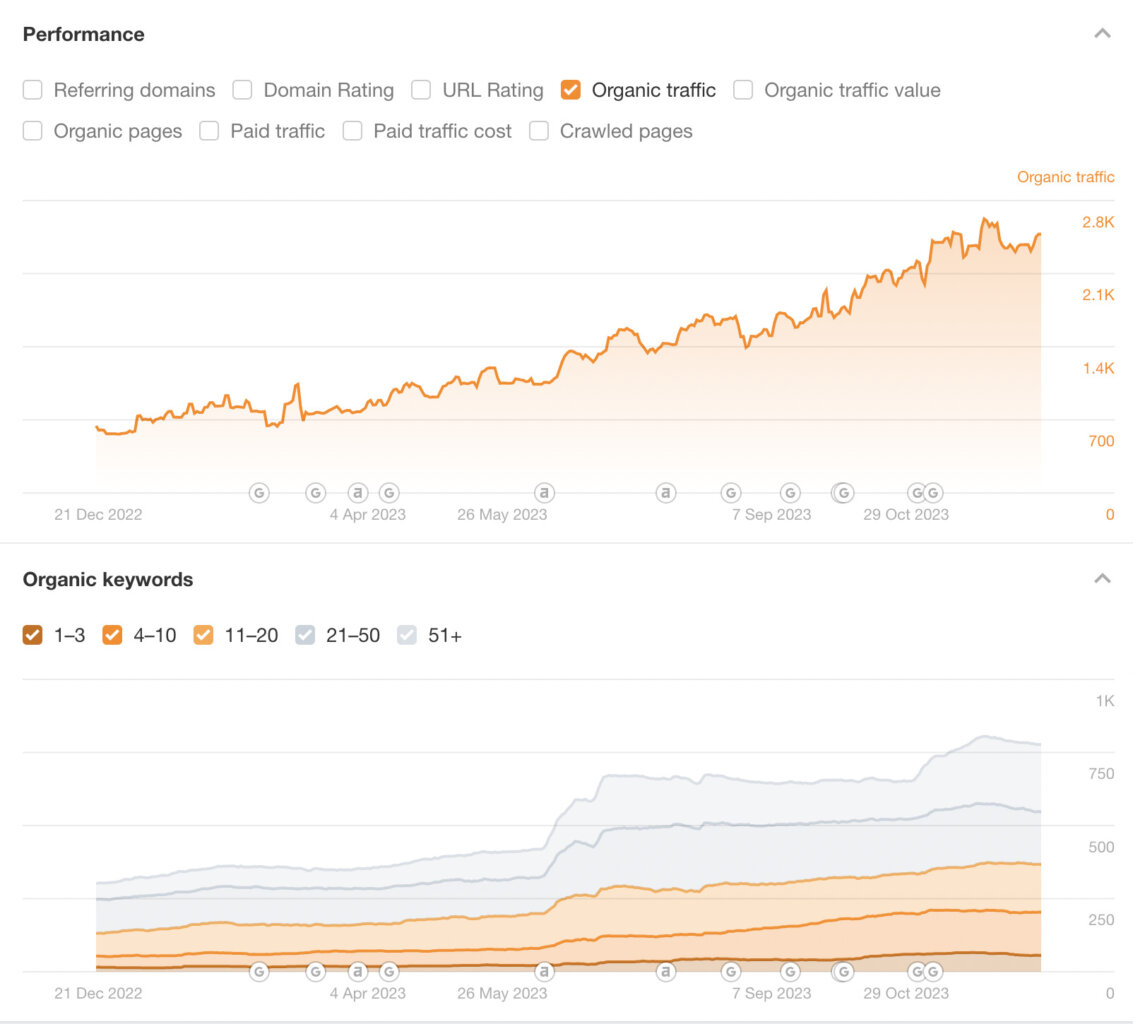This screenshot has width=1133, height=1024.
Task: Click rightmost Google marker in Performance chart
Action: (x=933, y=492)
